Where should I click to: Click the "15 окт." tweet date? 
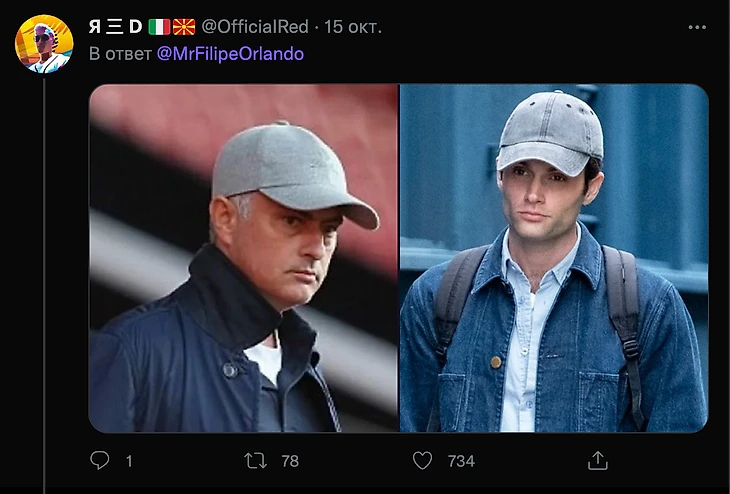click(x=353, y=27)
